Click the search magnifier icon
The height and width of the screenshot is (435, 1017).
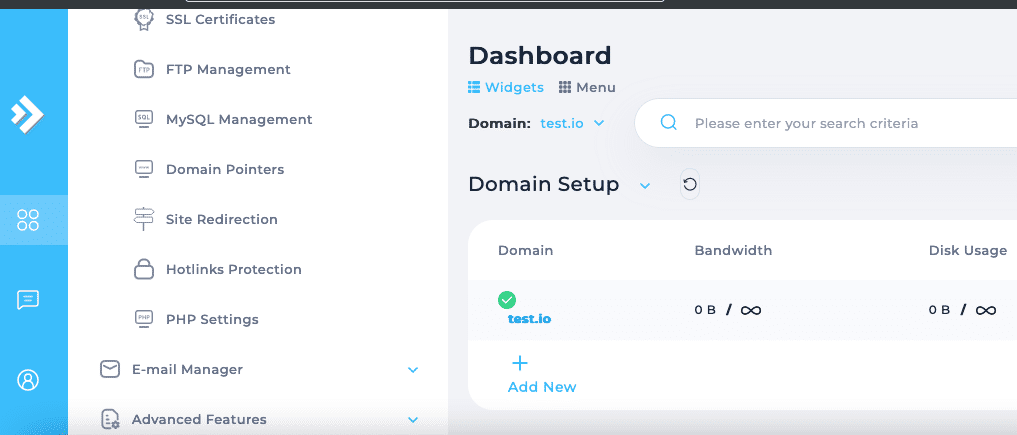(669, 123)
